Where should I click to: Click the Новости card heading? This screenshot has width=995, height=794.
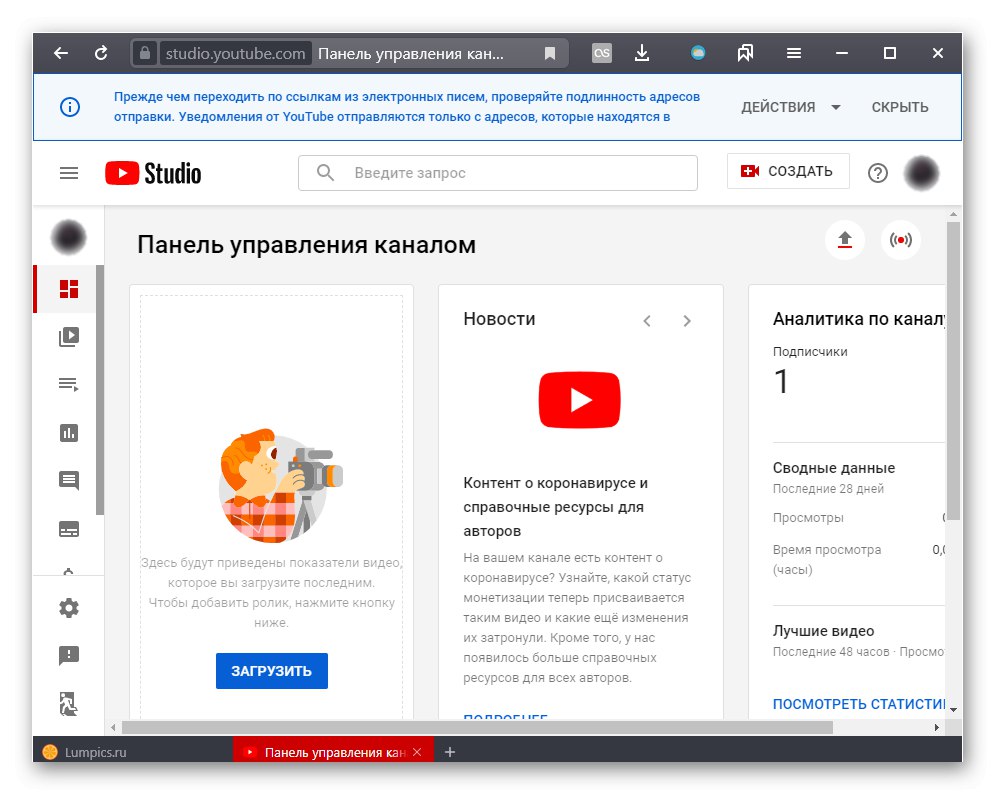click(x=499, y=319)
